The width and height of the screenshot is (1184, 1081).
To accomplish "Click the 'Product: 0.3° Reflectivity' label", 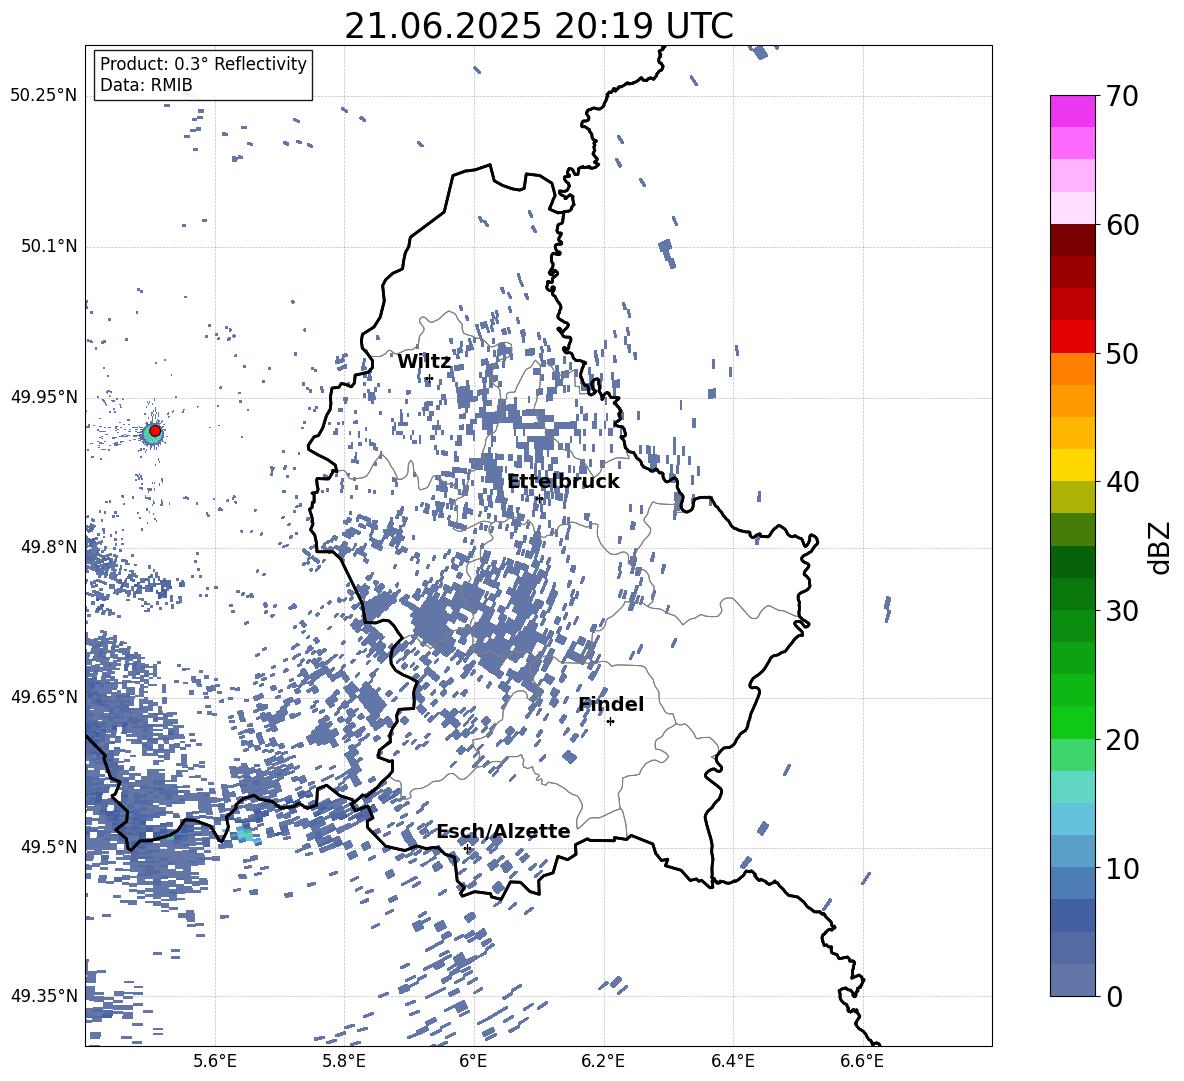I will pyautogui.click(x=203, y=63).
